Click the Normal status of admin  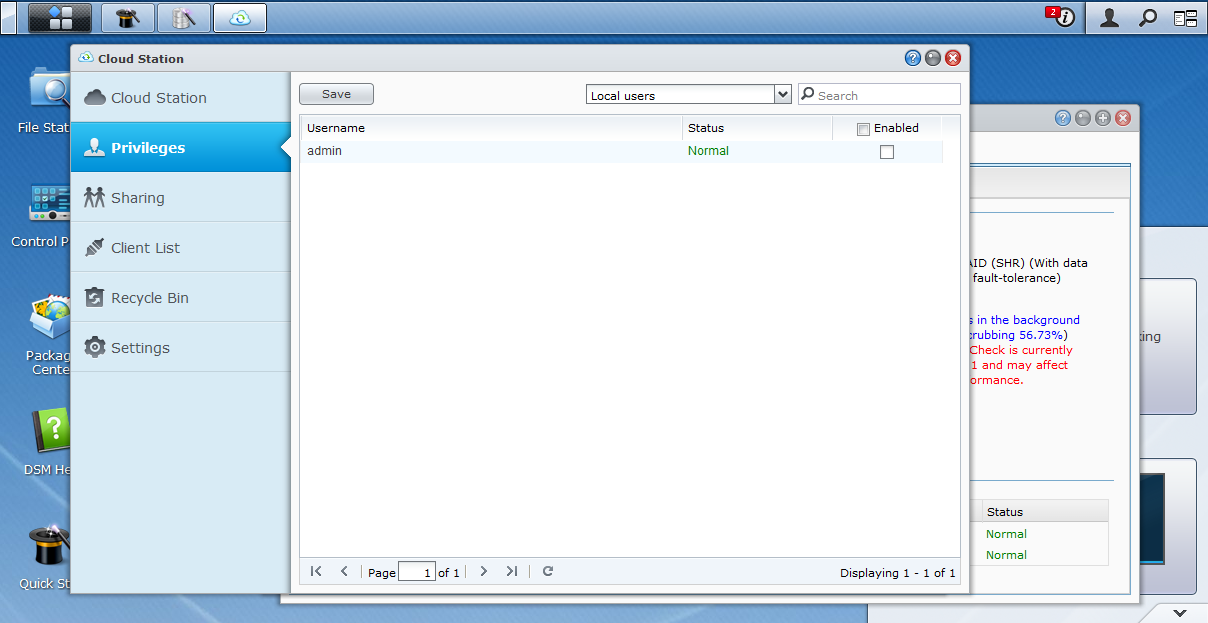coord(708,151)
